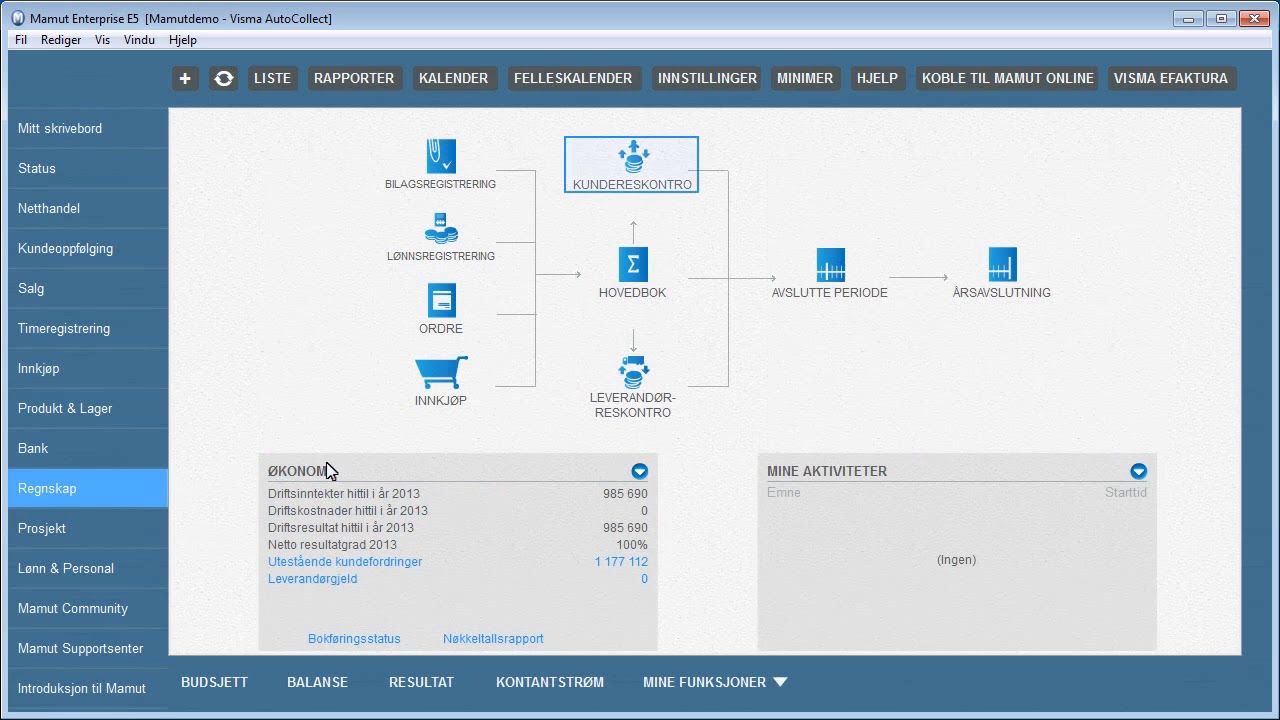
Task: Open Introduksjon til Mamut in the sidebar
Action: click(88, 688)
